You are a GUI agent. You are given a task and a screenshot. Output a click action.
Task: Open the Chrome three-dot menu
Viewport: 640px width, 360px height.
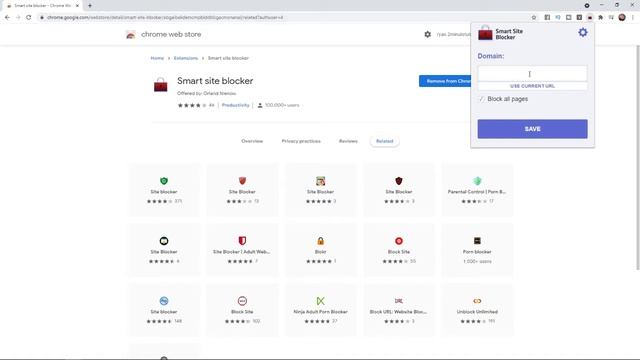[x=633, y=18]
